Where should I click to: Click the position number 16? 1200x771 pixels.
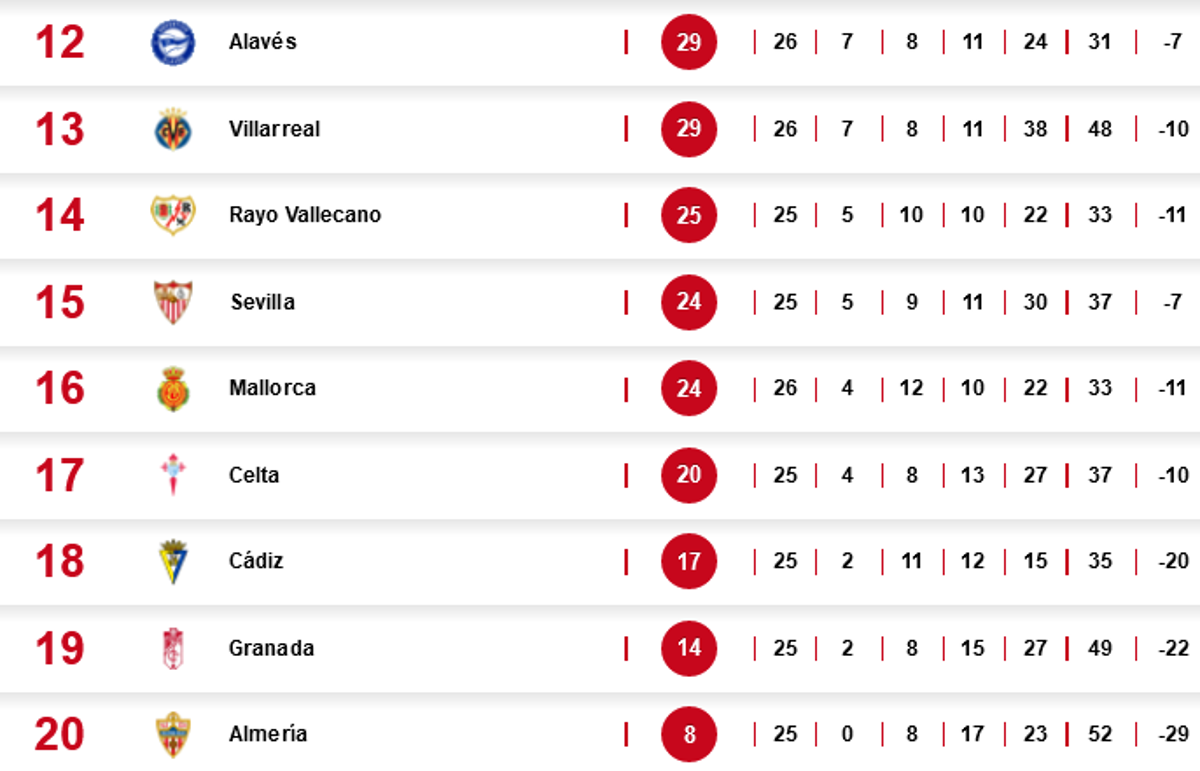click(x=60, y=389)
